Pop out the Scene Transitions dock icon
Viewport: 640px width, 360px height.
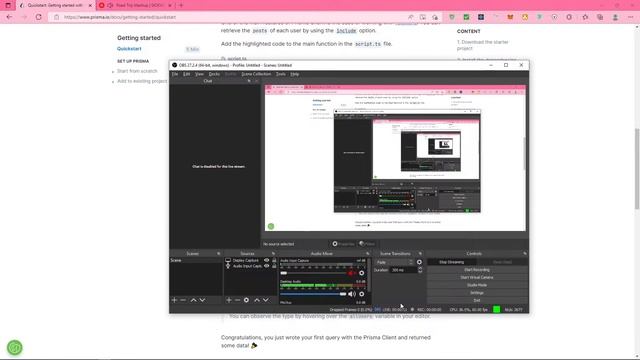[420, 253]
